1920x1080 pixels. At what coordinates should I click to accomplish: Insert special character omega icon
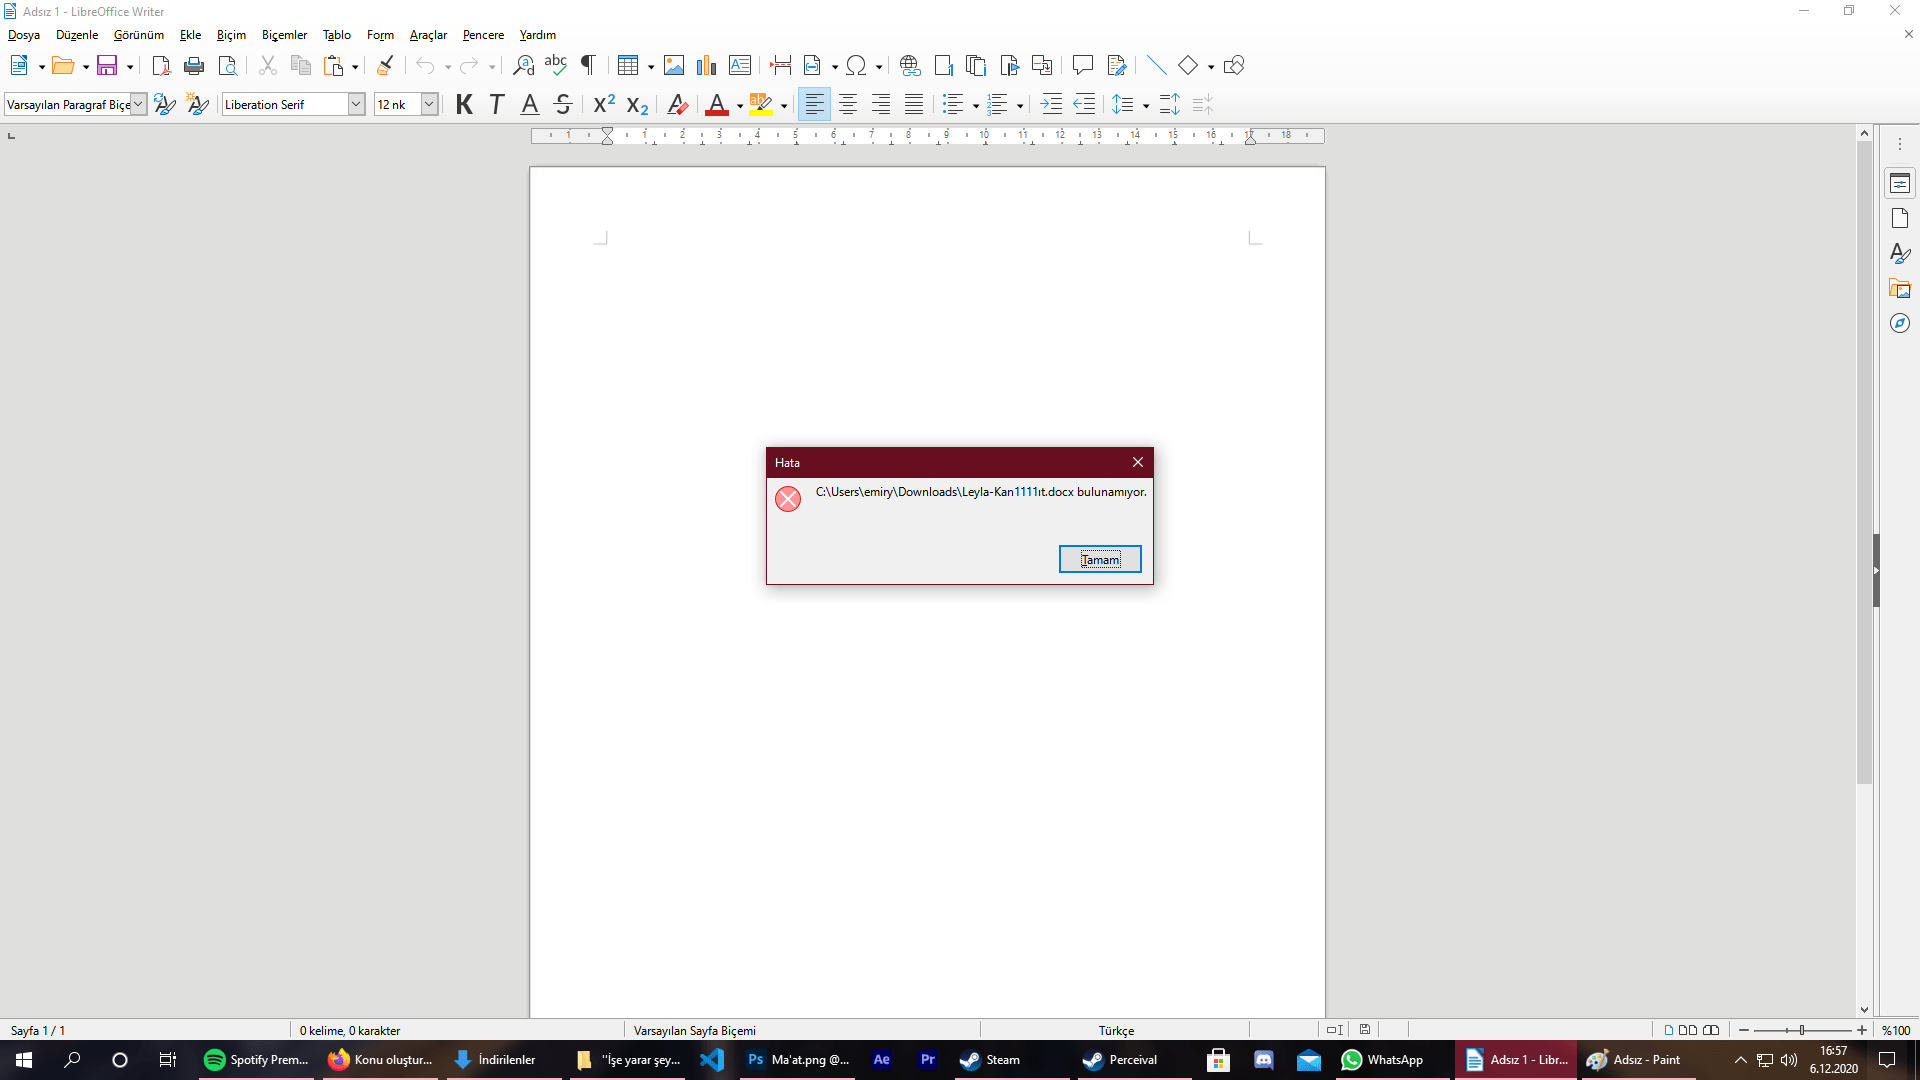pyautogui.click(x=856, y=66)
